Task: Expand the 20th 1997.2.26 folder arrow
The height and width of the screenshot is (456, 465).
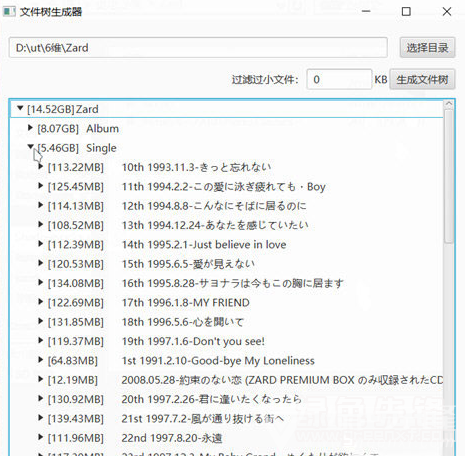Action: pyautogui.click(x=40, y=398)
